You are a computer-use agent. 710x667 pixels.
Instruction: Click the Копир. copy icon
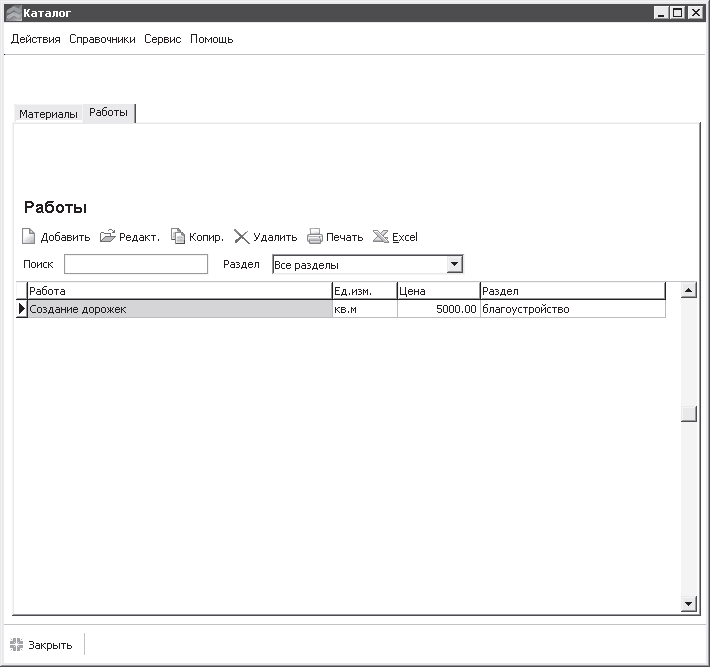point(178,236)
